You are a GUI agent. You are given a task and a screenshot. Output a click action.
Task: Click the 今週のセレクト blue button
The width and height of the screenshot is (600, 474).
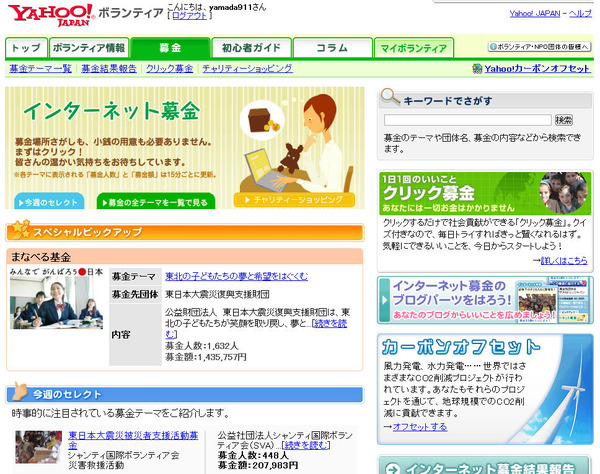[x=49, y=201]
